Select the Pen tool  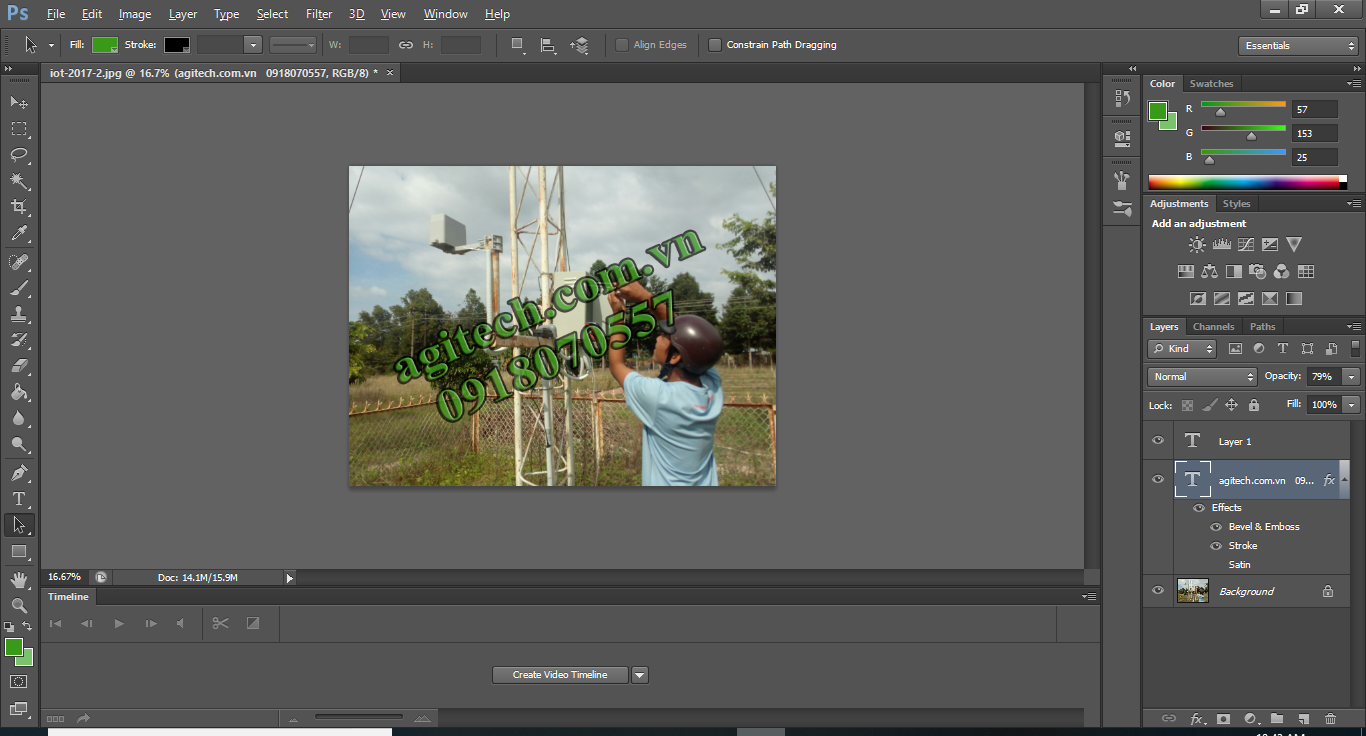[19, 472]
